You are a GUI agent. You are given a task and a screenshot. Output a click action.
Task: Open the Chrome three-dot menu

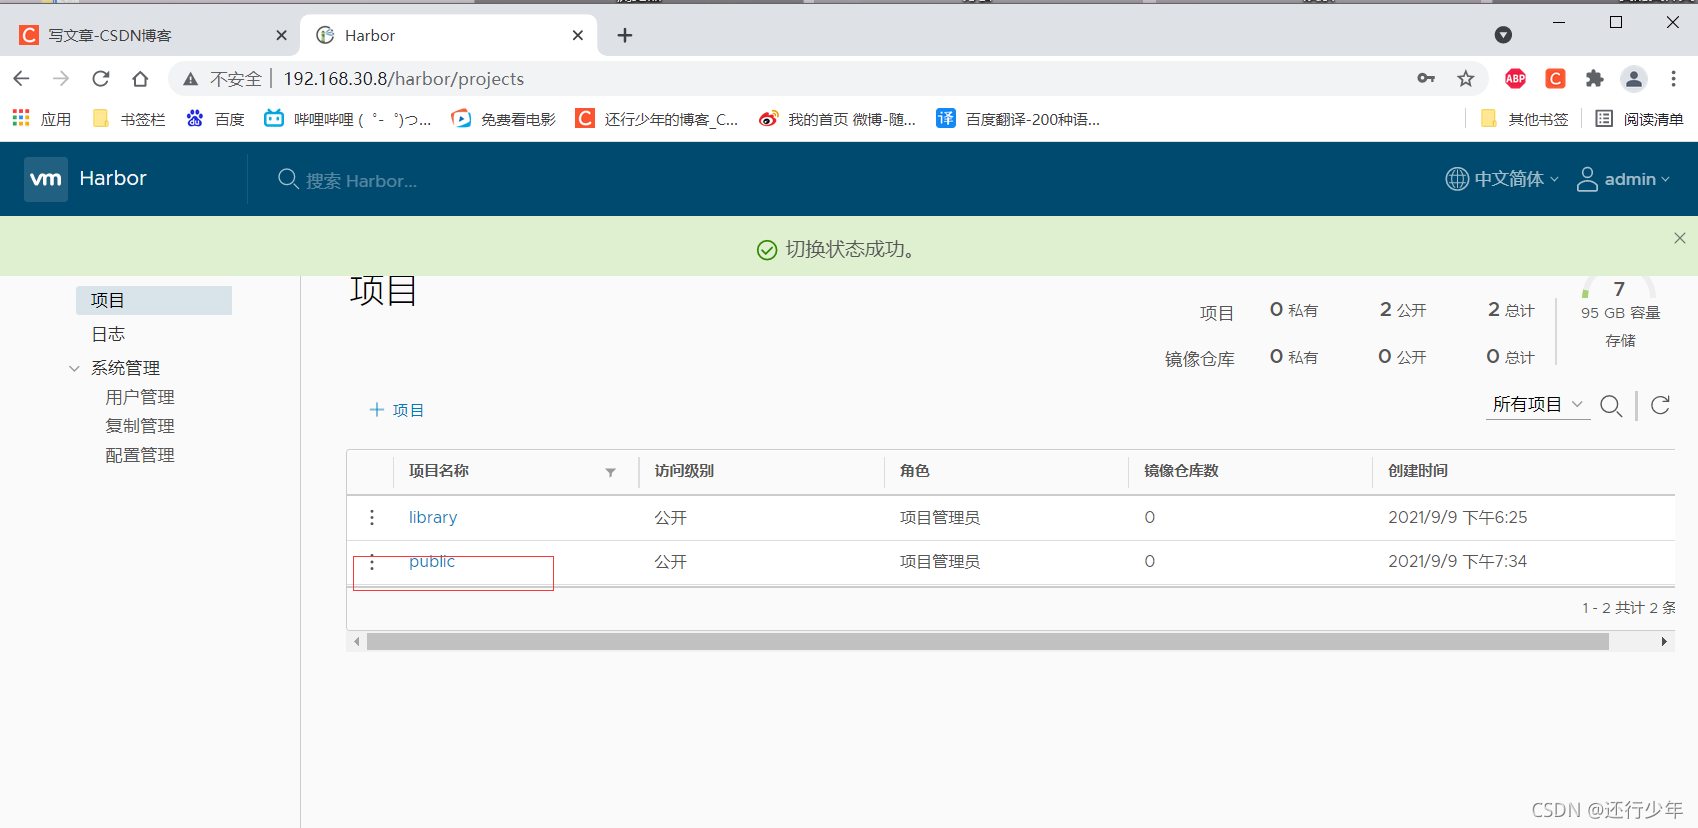coord(1673,78)
